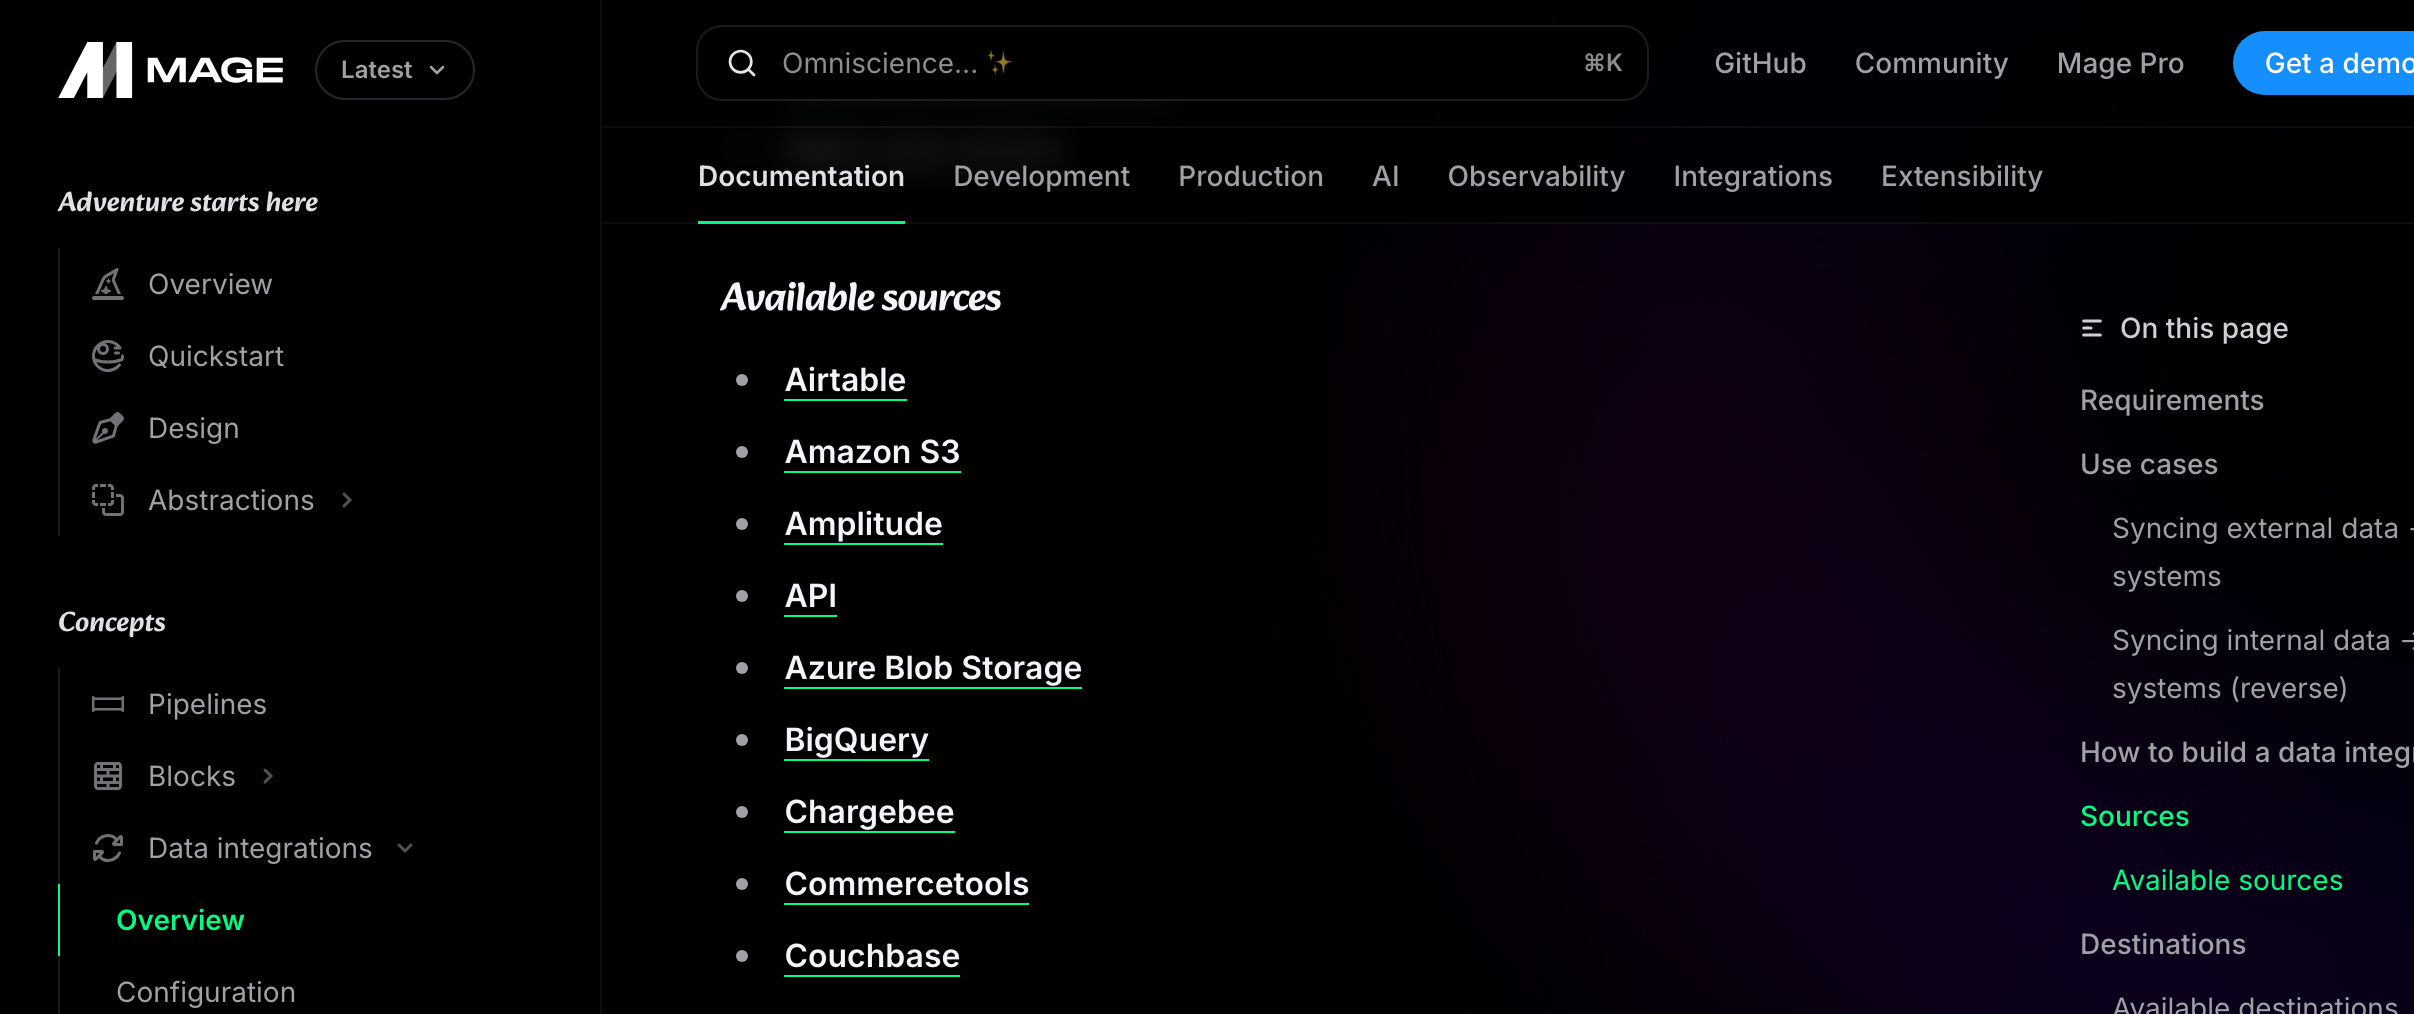Open Data integrations in the sidebar
Screen dimensions: 2414x1014
click(x=260, y=848)
